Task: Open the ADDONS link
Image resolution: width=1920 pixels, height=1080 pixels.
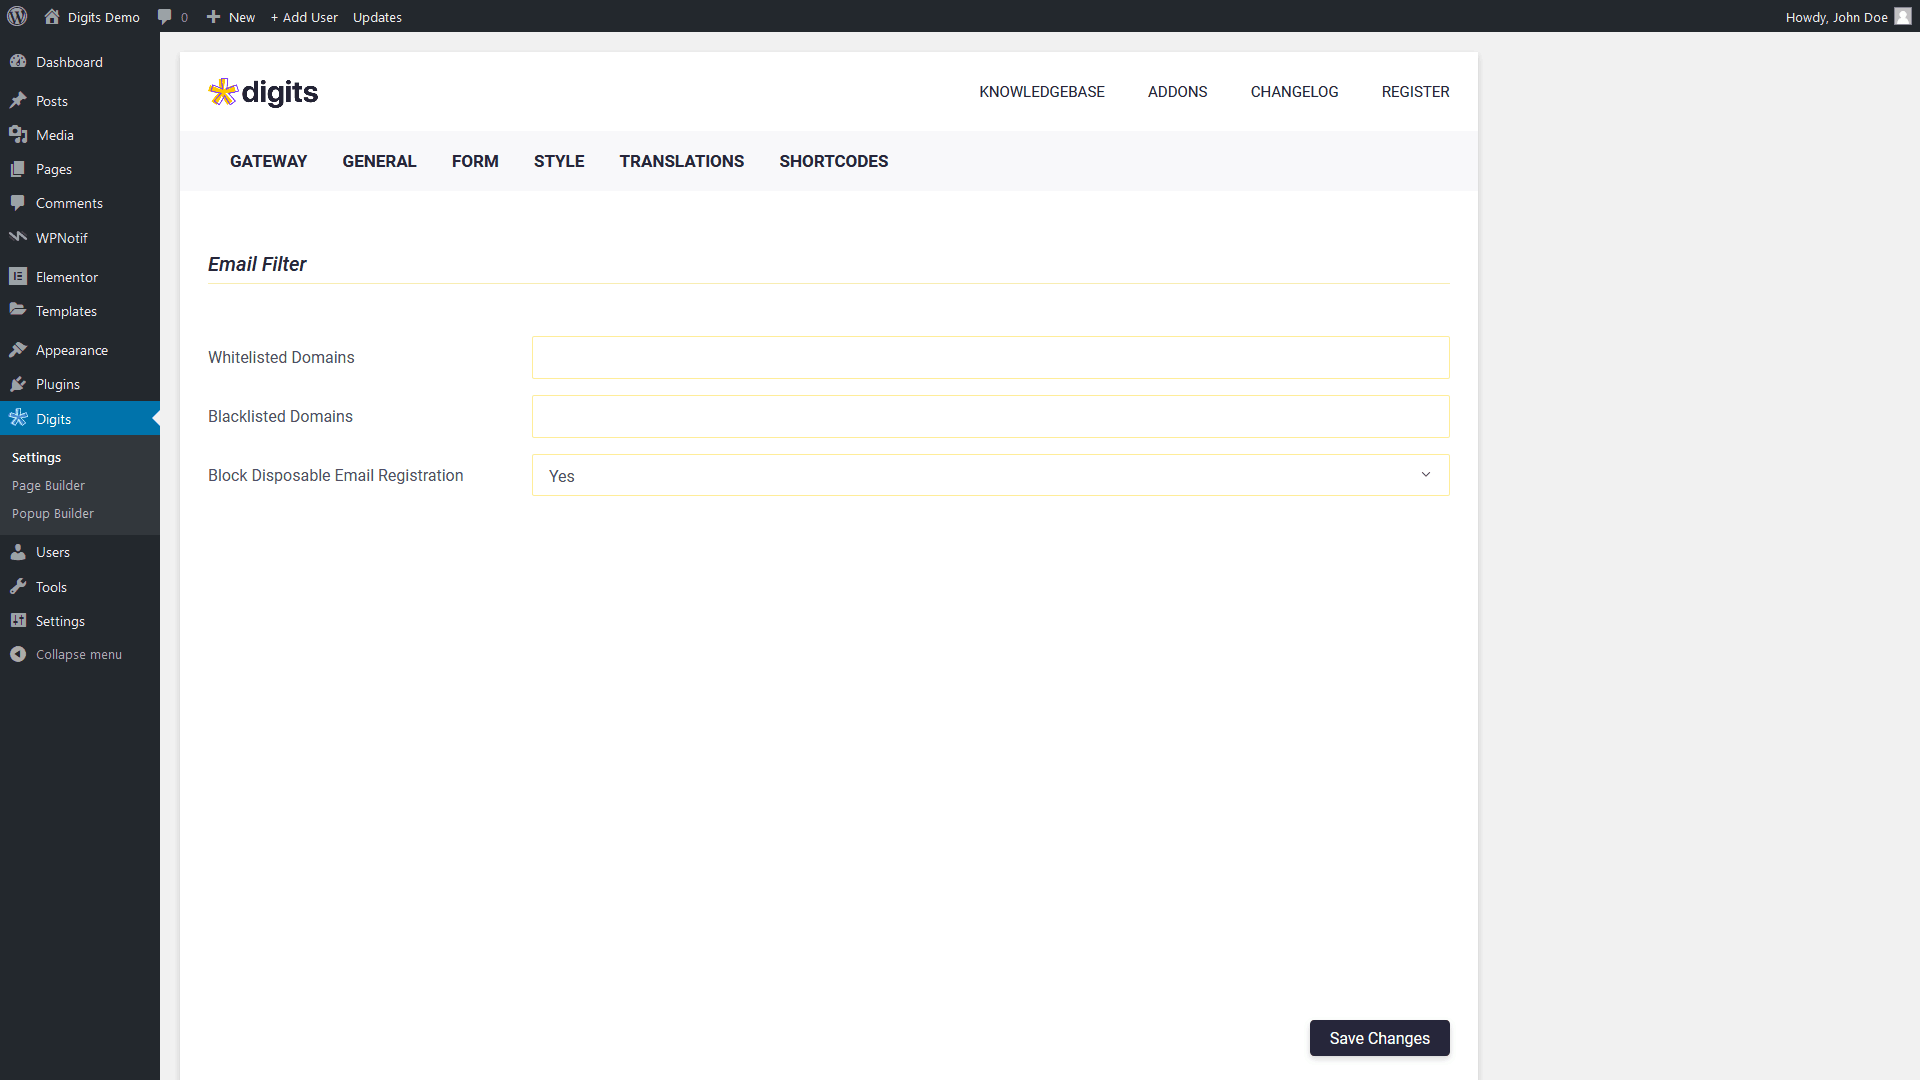Action: point(1177,91)
